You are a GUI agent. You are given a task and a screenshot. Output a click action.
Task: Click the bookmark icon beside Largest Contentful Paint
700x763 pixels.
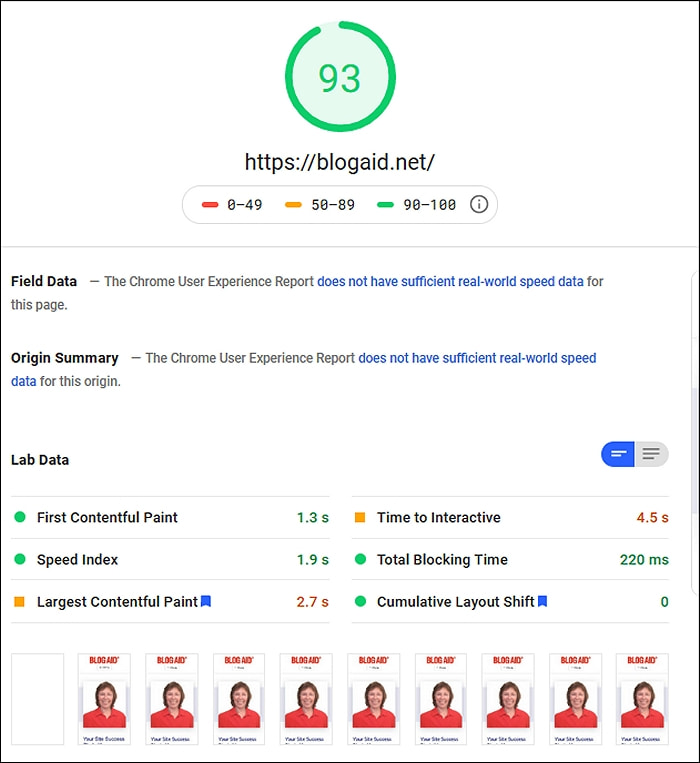point(206,601)
